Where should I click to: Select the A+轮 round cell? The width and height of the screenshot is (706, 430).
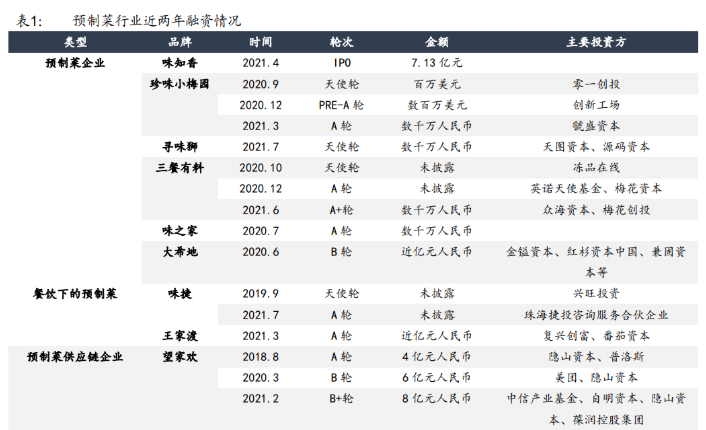click(x=341, y=210)
